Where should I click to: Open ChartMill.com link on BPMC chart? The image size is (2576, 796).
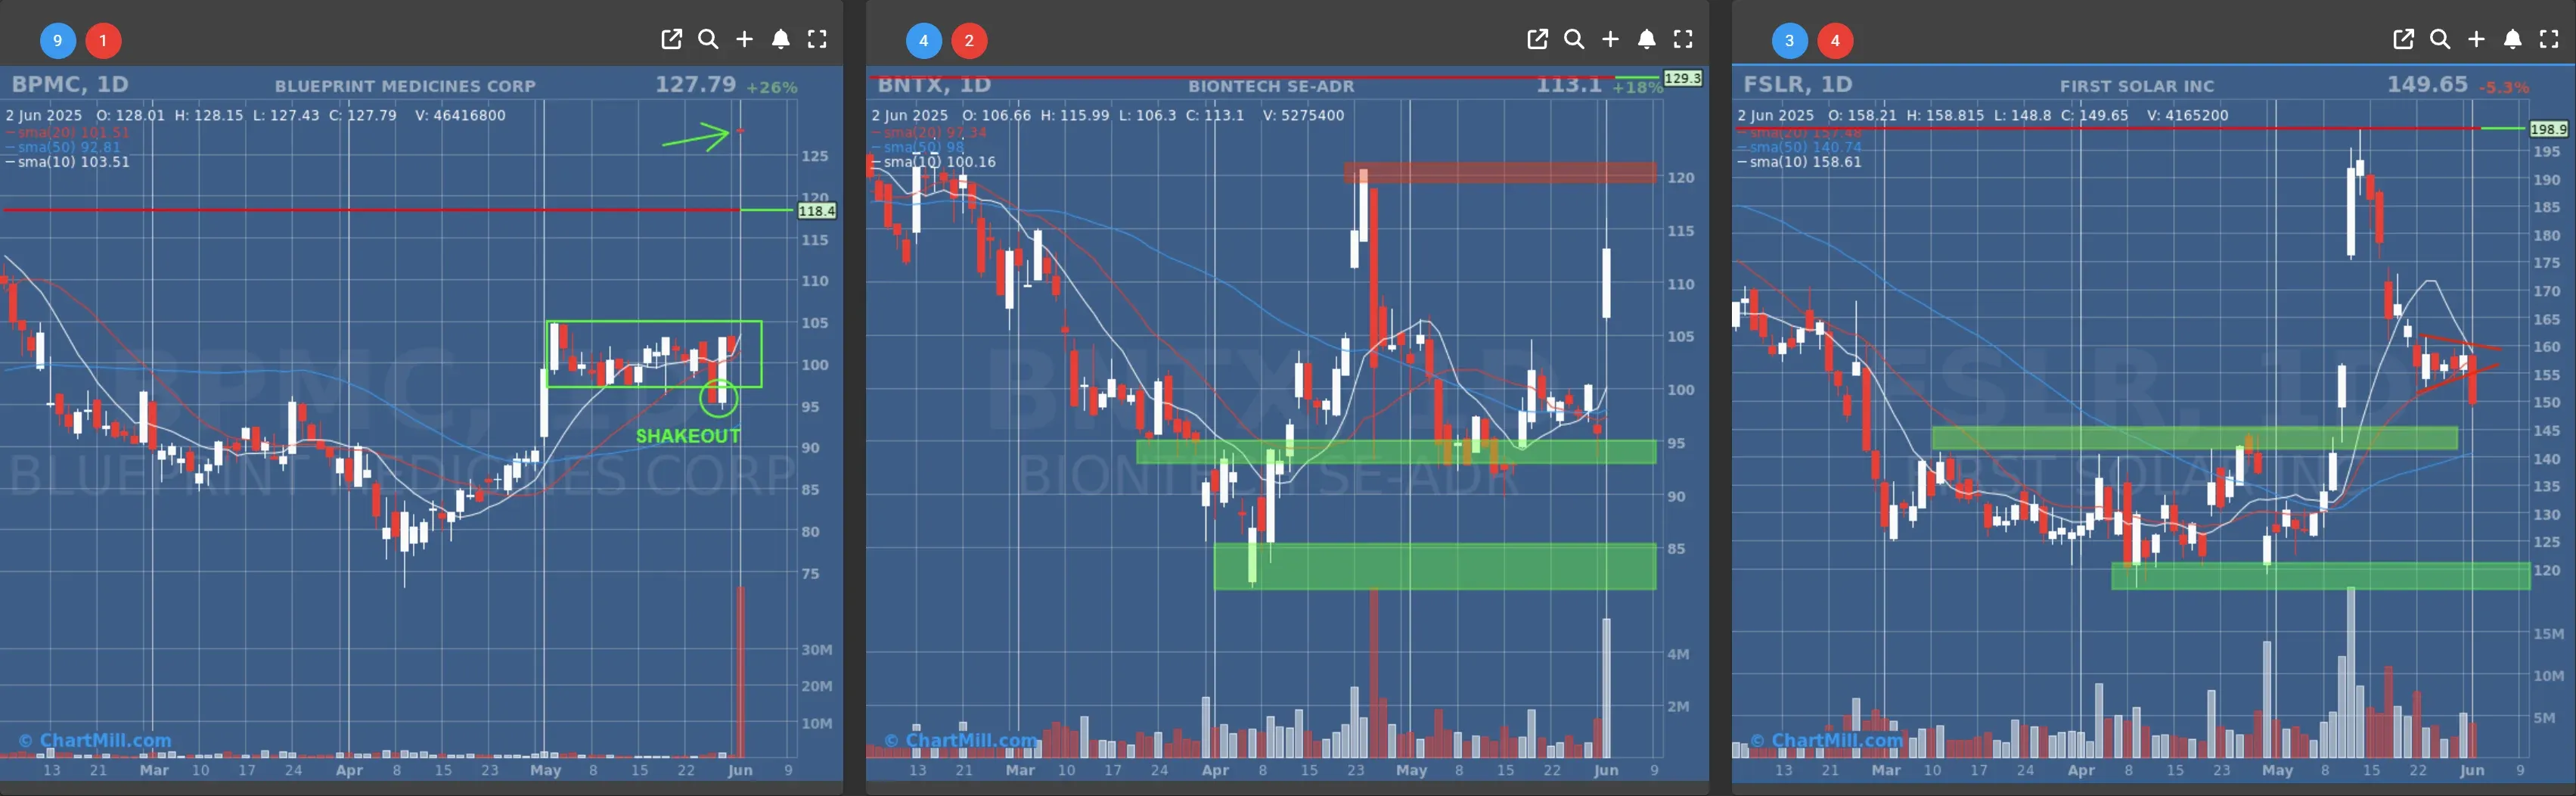95,741
